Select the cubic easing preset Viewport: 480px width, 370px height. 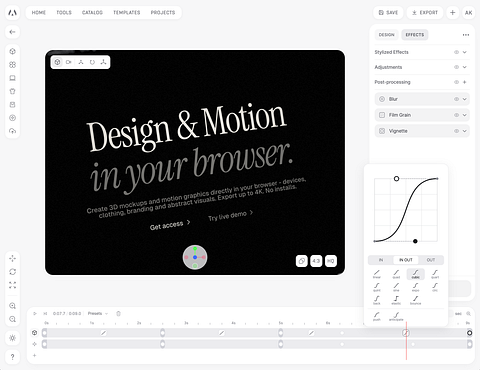(x=416, y=274)
